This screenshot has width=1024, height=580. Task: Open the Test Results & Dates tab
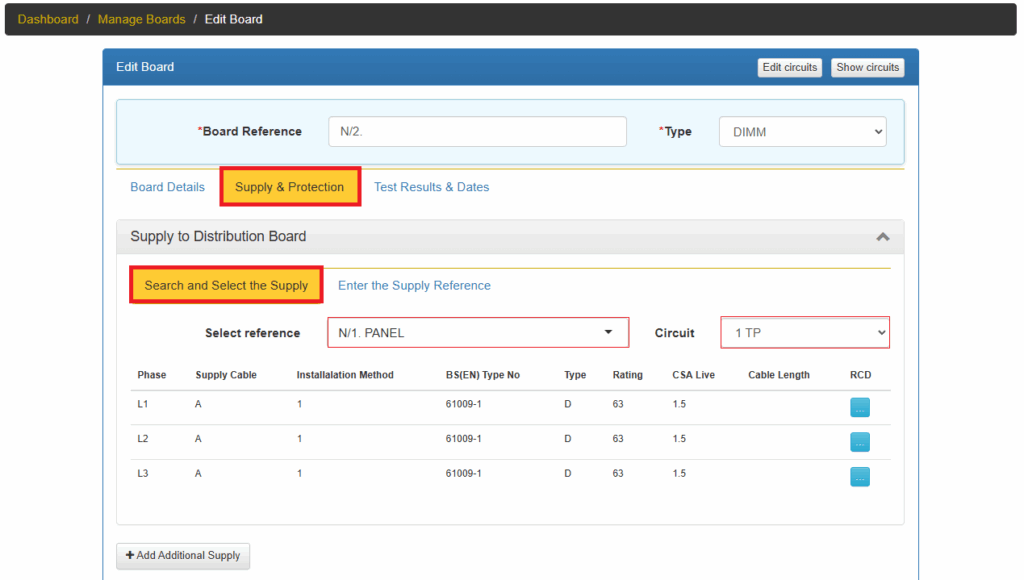point(431,187)
